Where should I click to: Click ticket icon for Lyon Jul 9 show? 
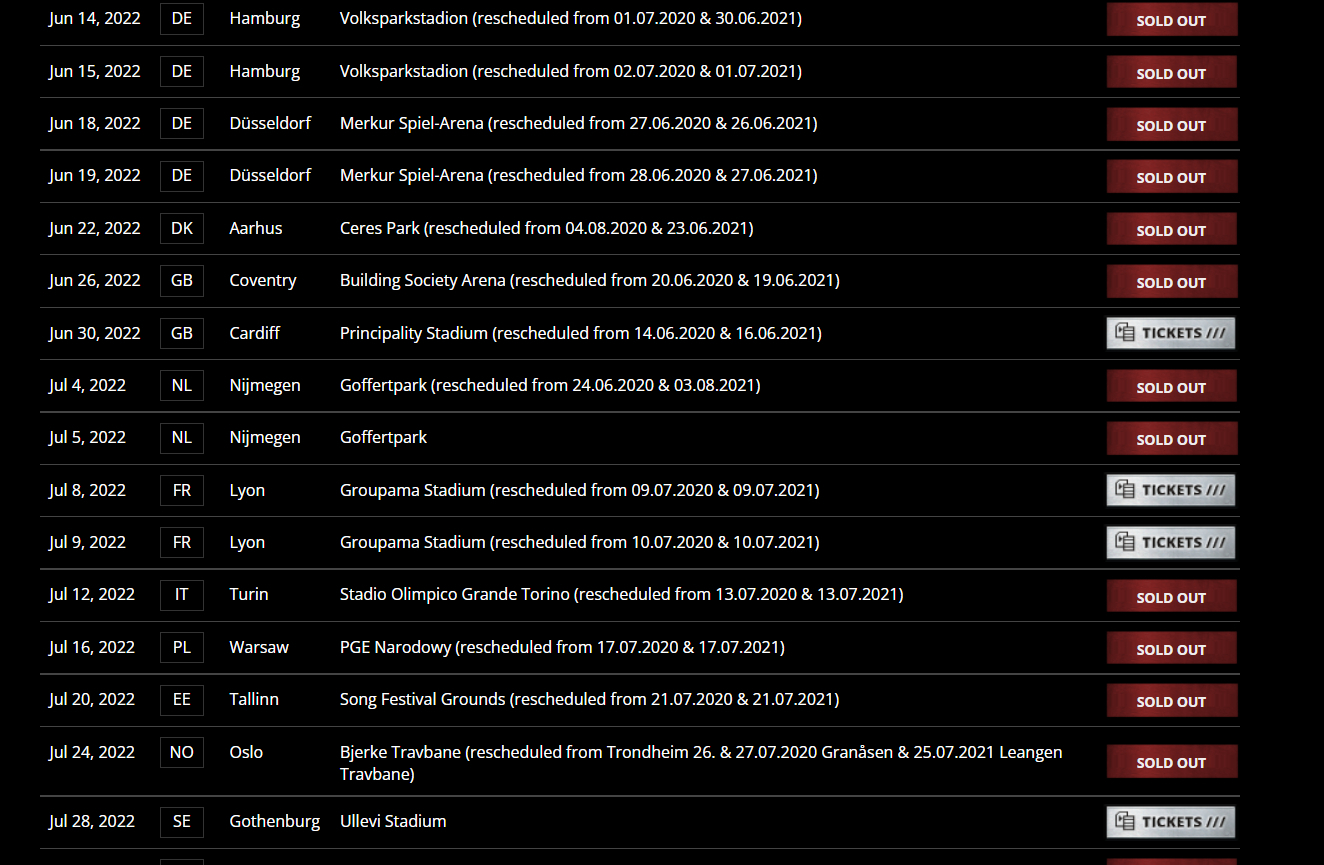click(1125, 542)
